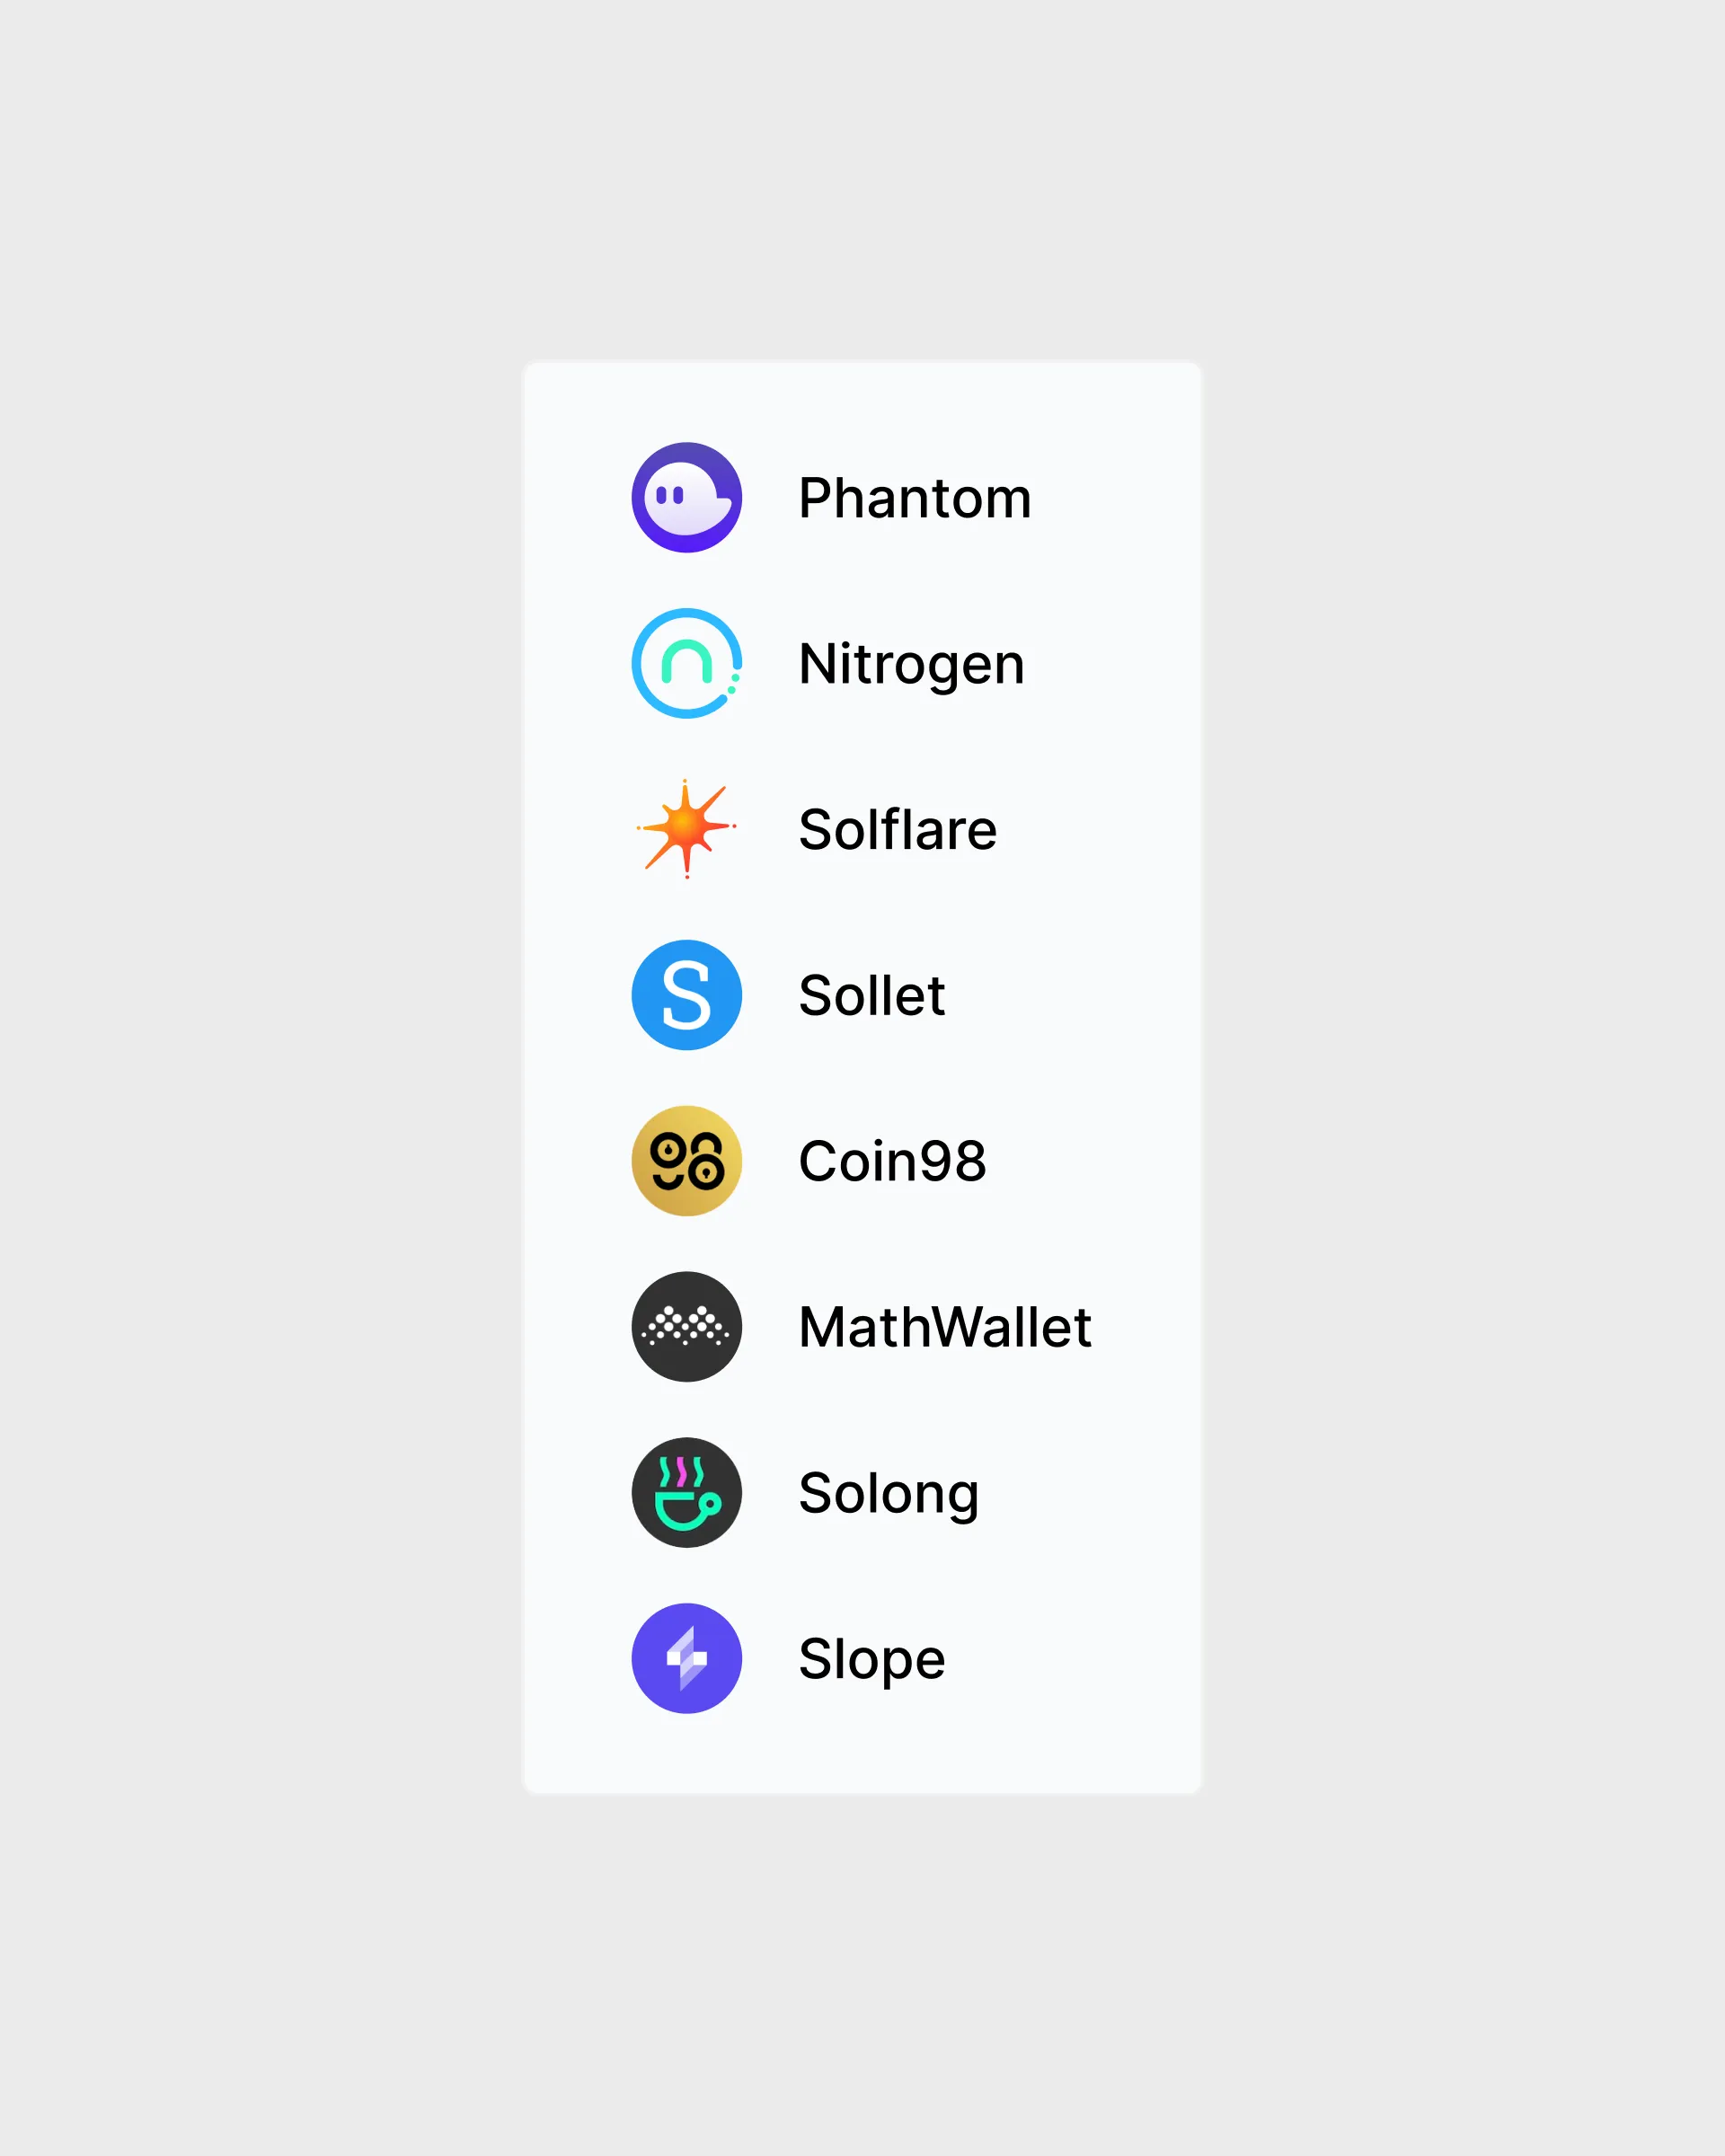Click gray backdrop above the wallet card
Screen dimensions: 1725x2156
(x=862, y=180)
